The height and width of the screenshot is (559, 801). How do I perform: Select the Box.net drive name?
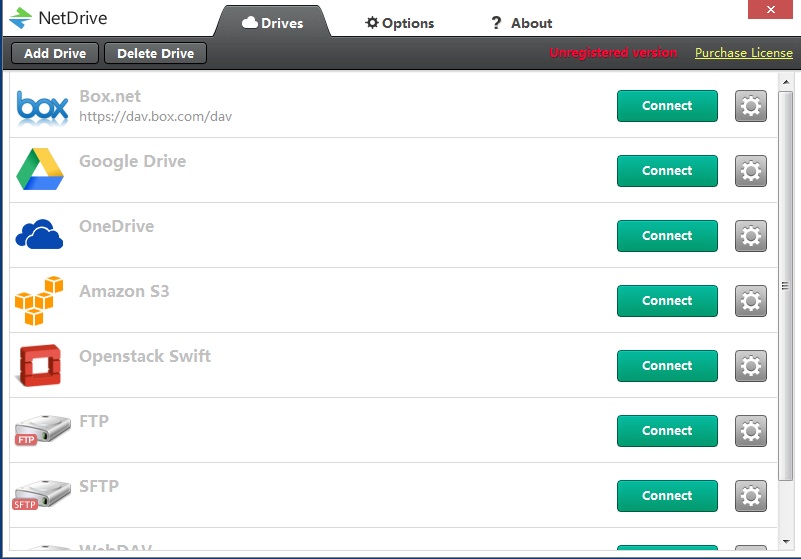coord(110,96)
